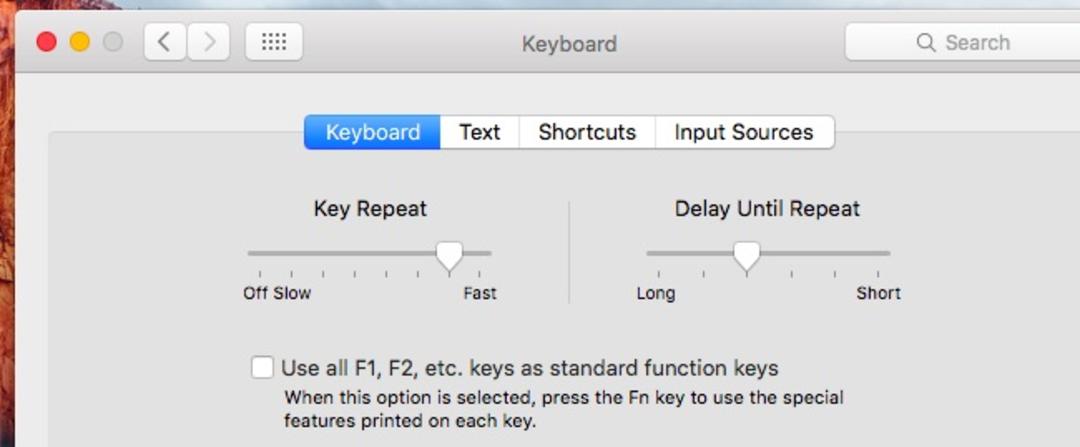This screenshot has height=447, width=1080.
Task: Select the Input Sources tab
Action: (x=744, y=132)
